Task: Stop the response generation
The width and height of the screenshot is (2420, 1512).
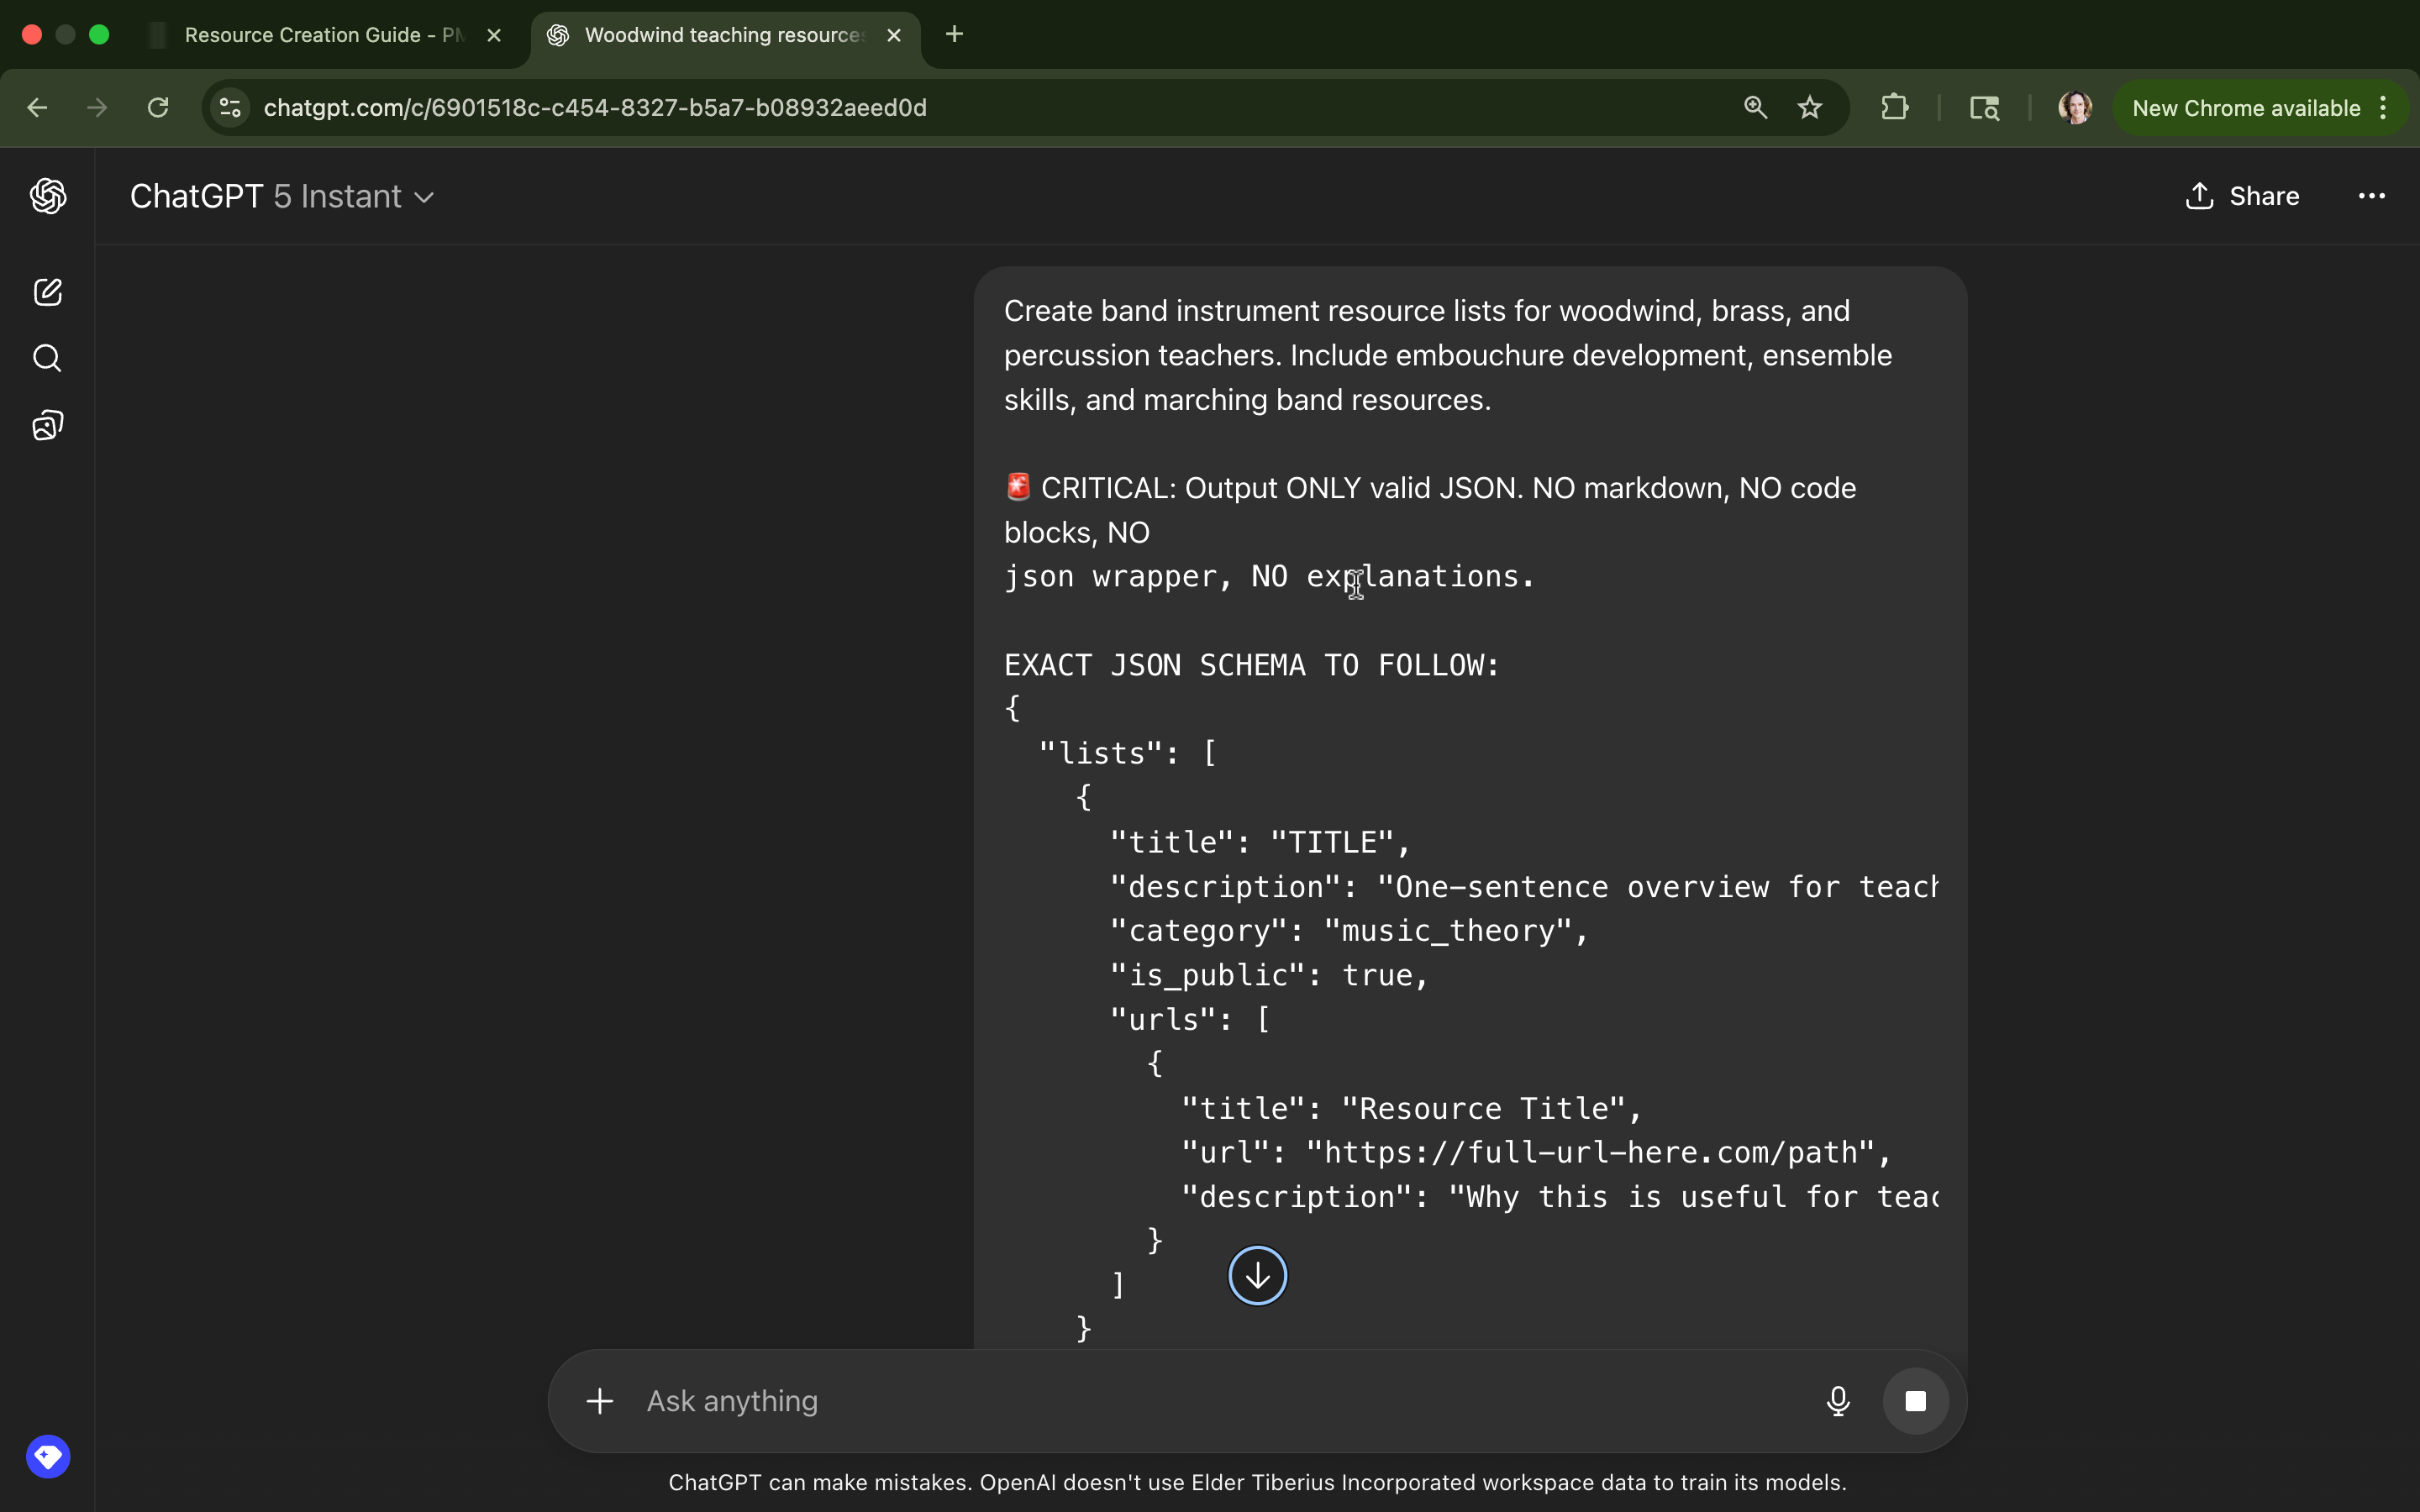Action: [x=1915, y=1401]
